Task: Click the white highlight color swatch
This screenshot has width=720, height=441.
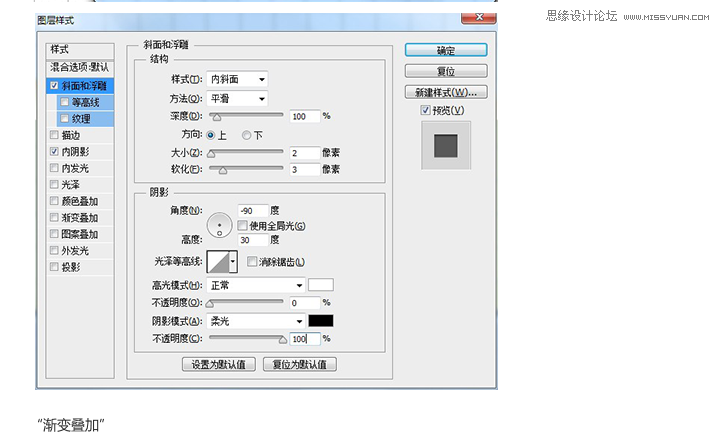Action: [321, 285]
